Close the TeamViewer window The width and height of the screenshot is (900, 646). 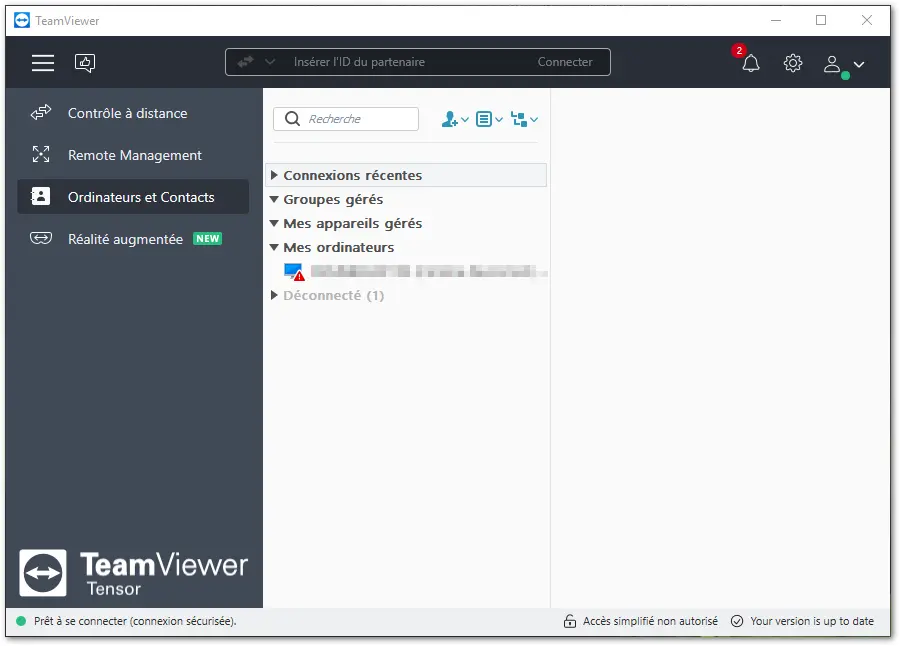click(867, 20)
